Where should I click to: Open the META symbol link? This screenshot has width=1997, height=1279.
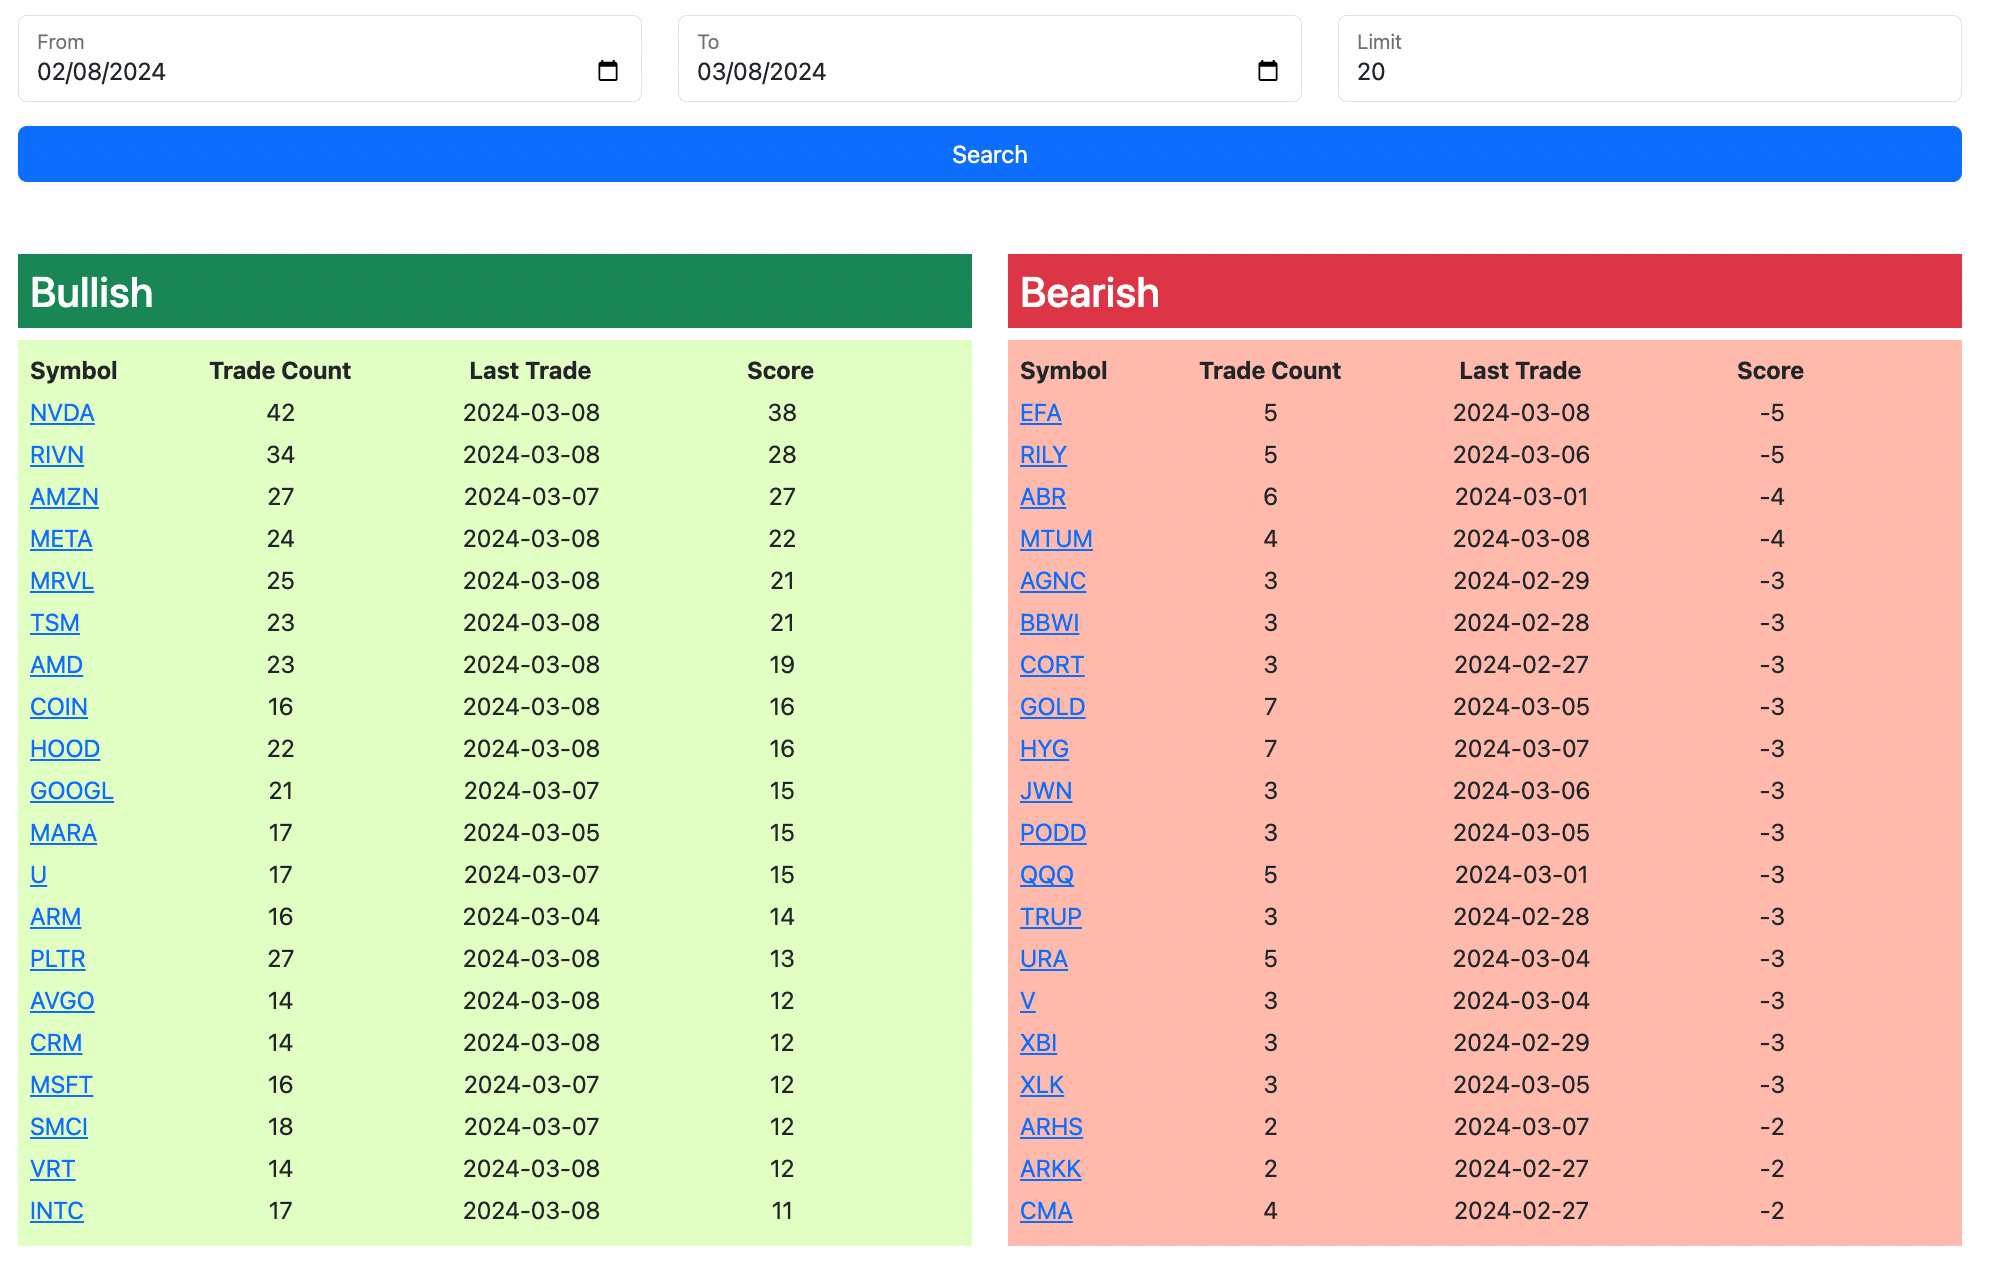(x=61, y=539)
